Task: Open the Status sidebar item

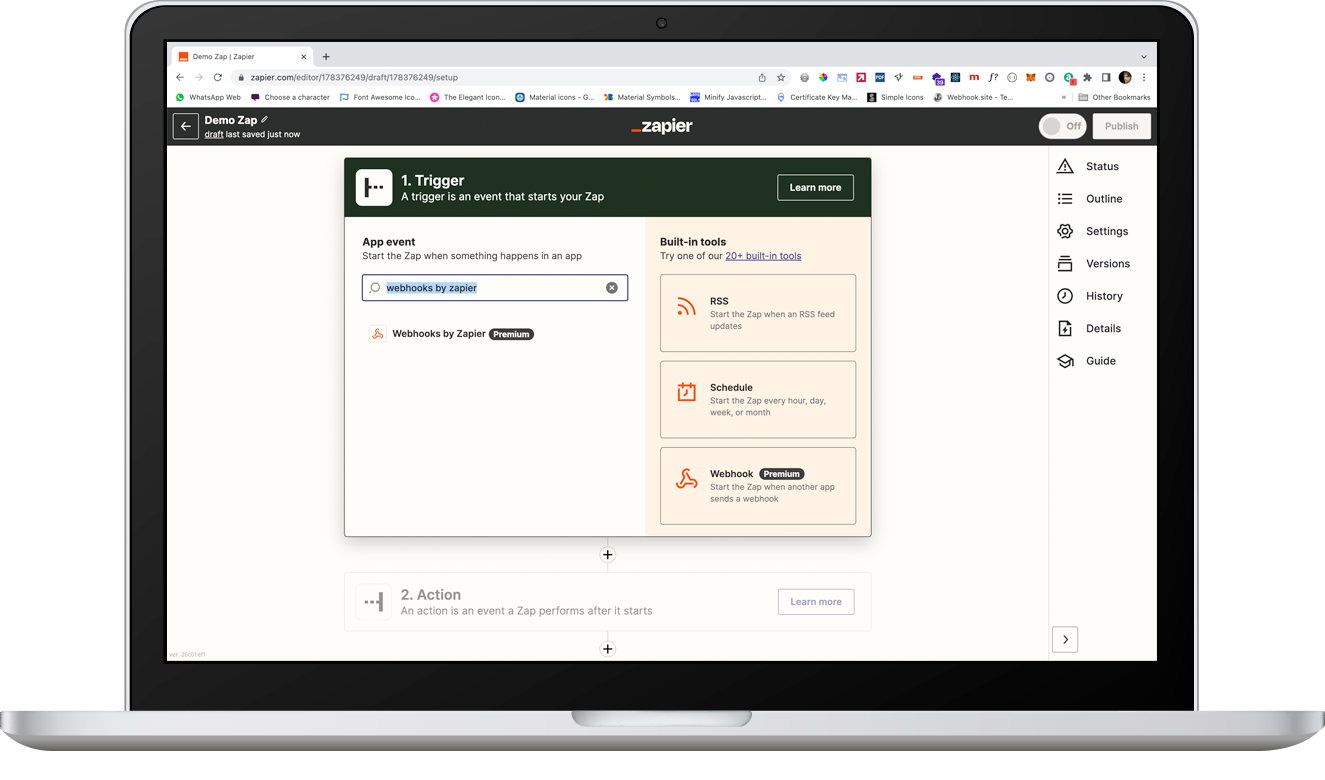Action: click(x=1102, y=166)
